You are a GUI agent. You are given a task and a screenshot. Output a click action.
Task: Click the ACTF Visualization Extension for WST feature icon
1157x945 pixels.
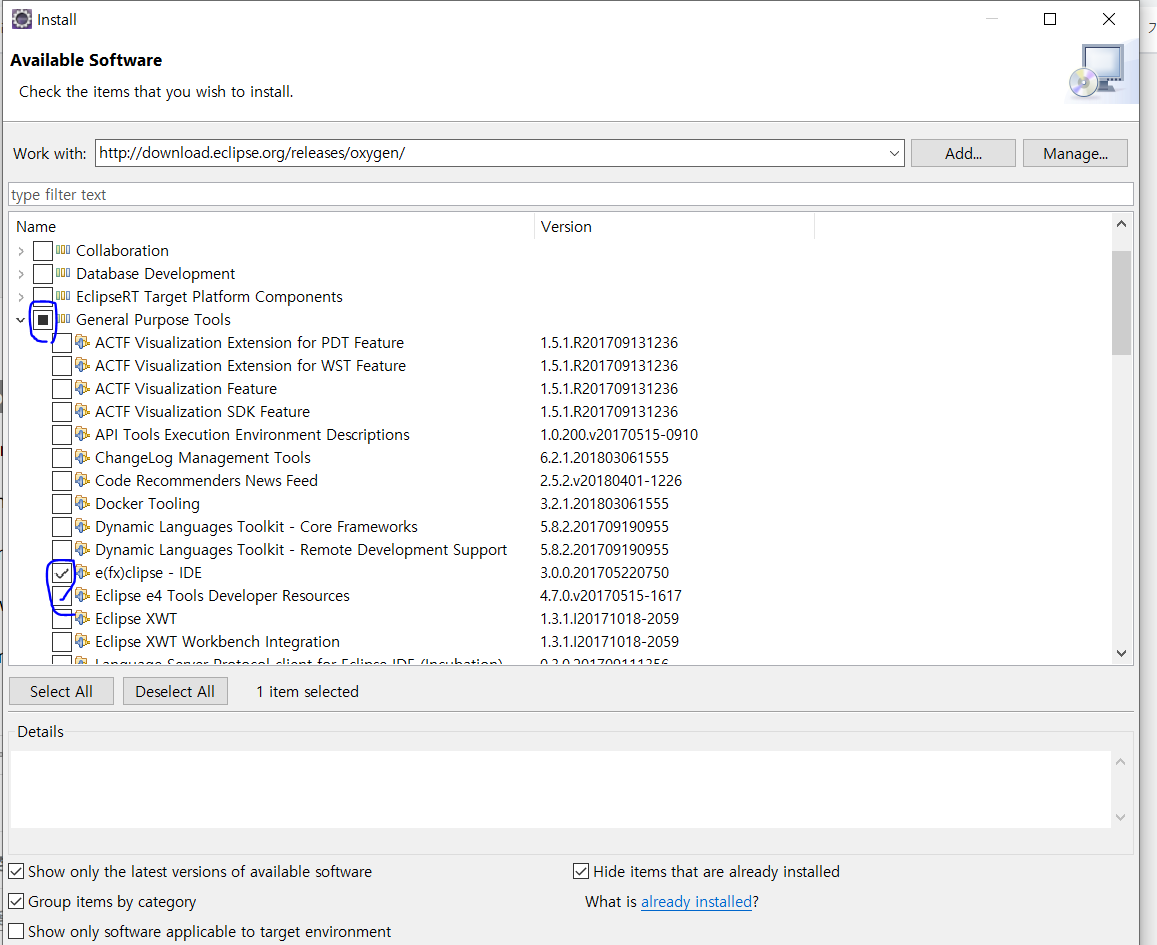(83, 365)
